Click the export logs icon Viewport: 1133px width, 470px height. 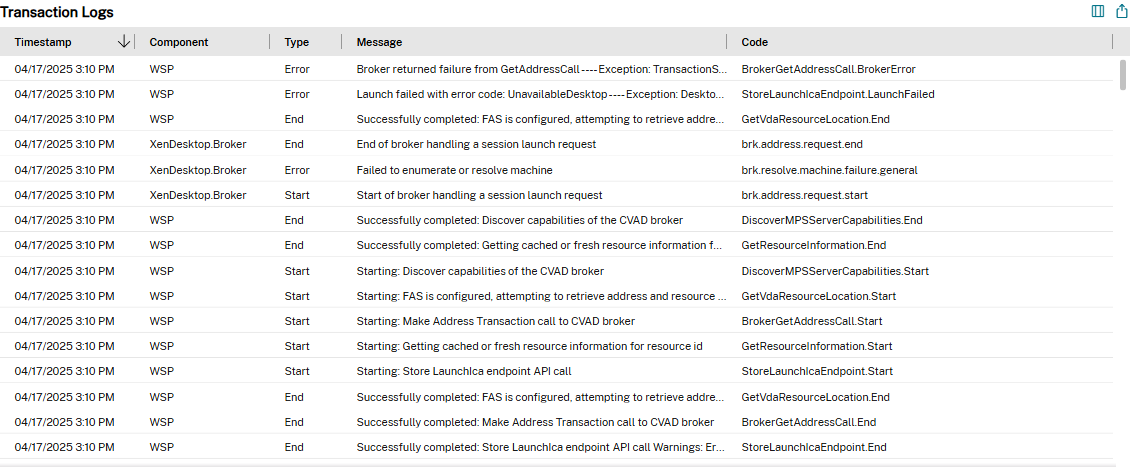tap(1122, 12)
